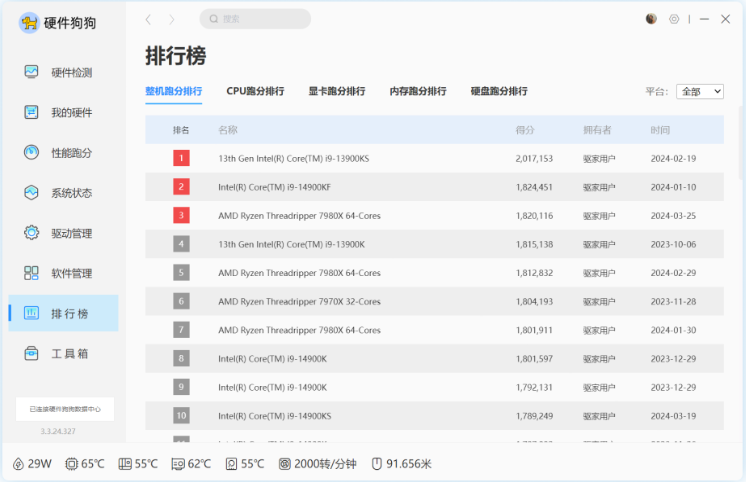Select the 整机跑分排行 tab
Viewport: 746px width, 482px height.
174,91
